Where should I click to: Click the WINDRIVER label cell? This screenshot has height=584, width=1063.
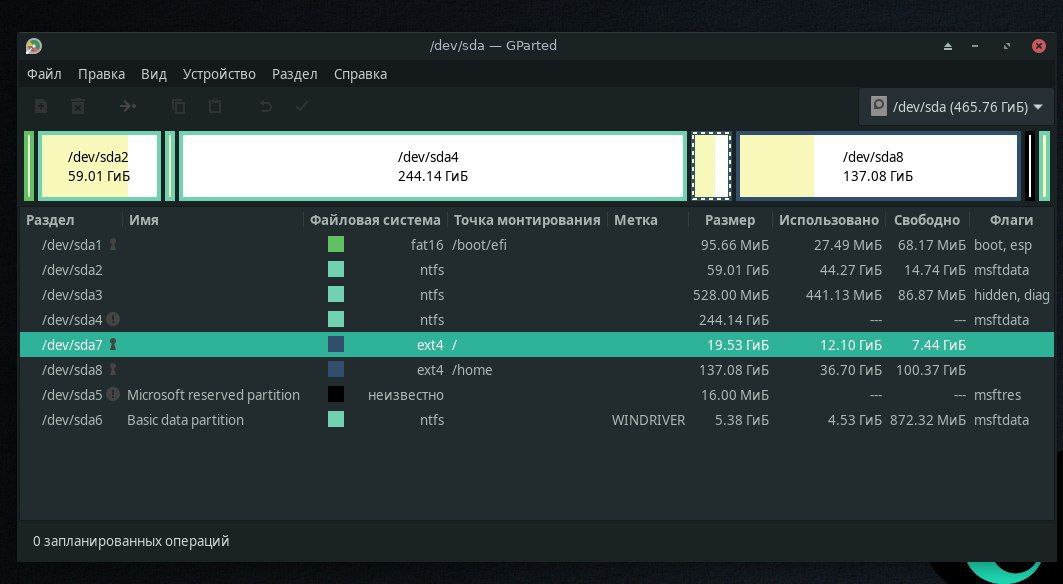click(648, 420)
